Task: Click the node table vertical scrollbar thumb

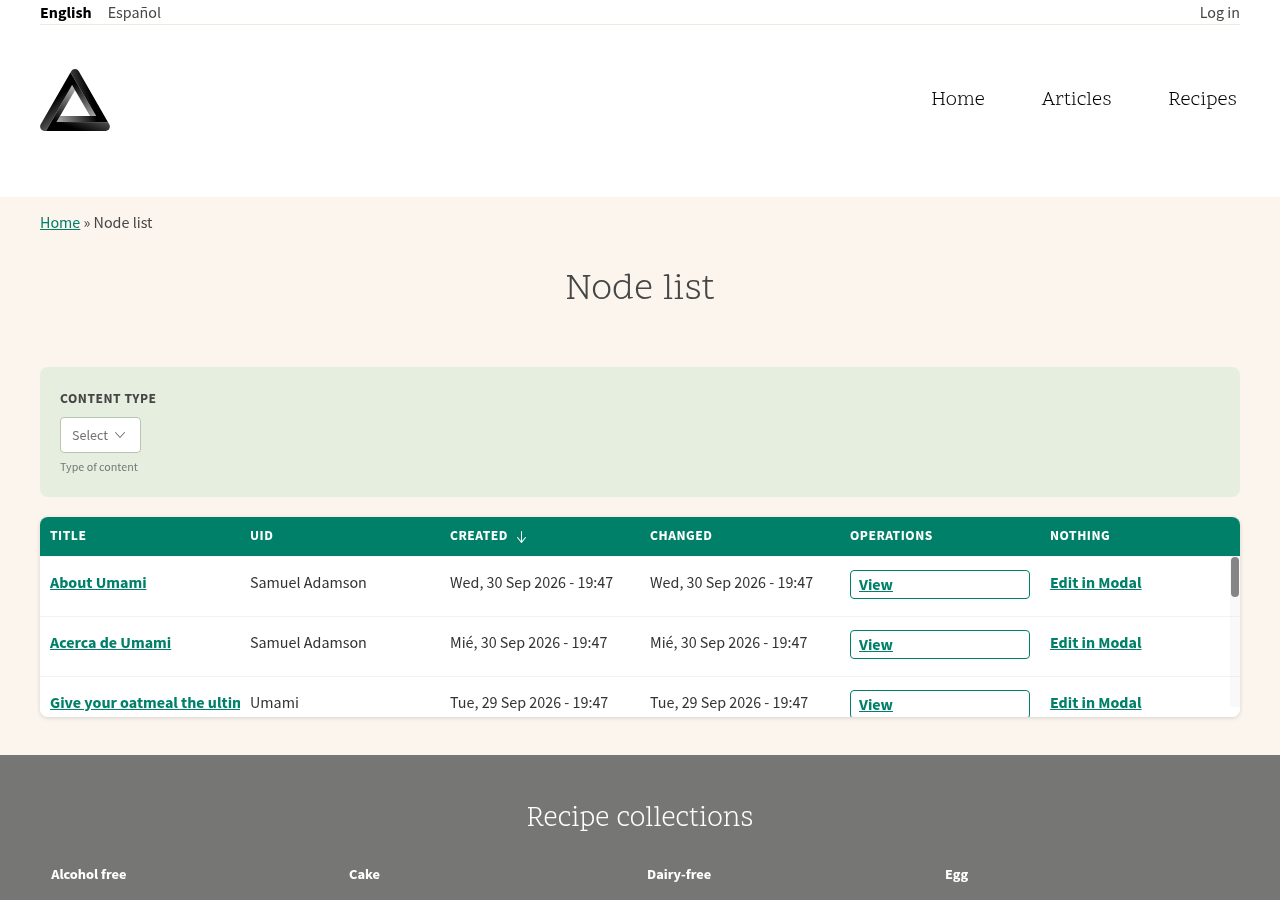Action: point(1235,577)
